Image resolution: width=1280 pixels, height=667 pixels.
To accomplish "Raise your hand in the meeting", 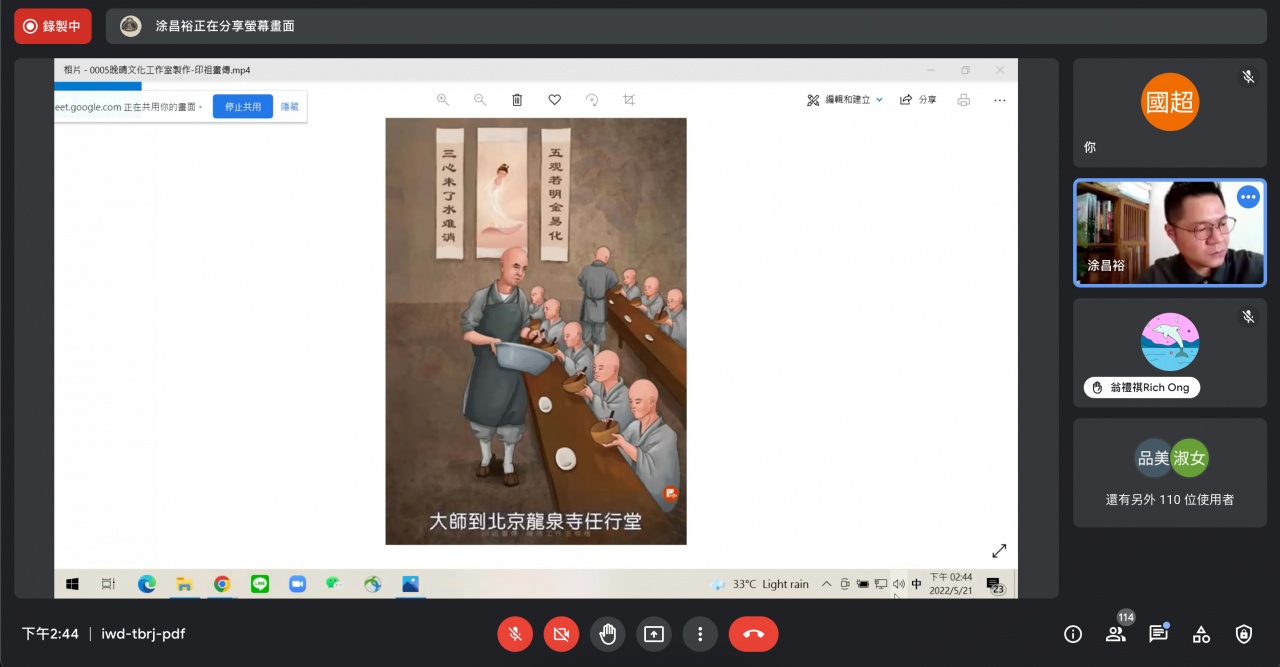I will click(608, 634).
